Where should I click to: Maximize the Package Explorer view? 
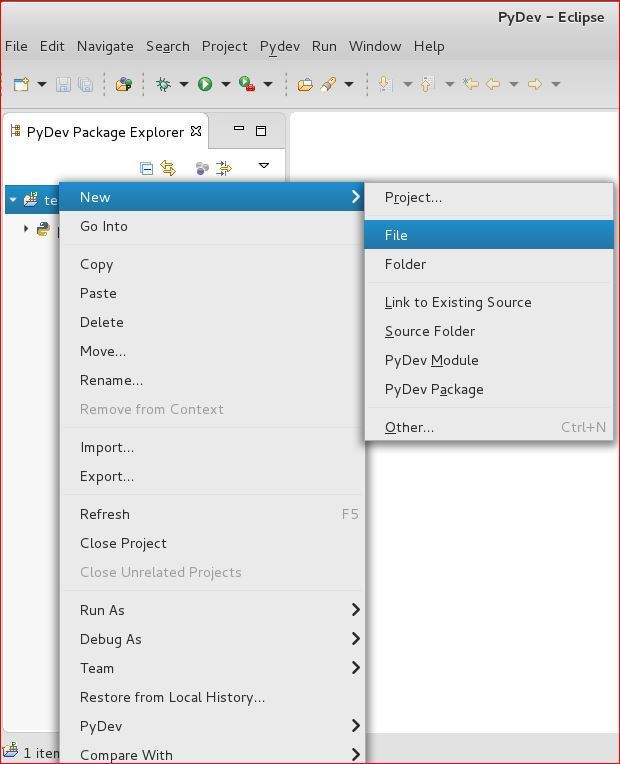click(261, 131)
